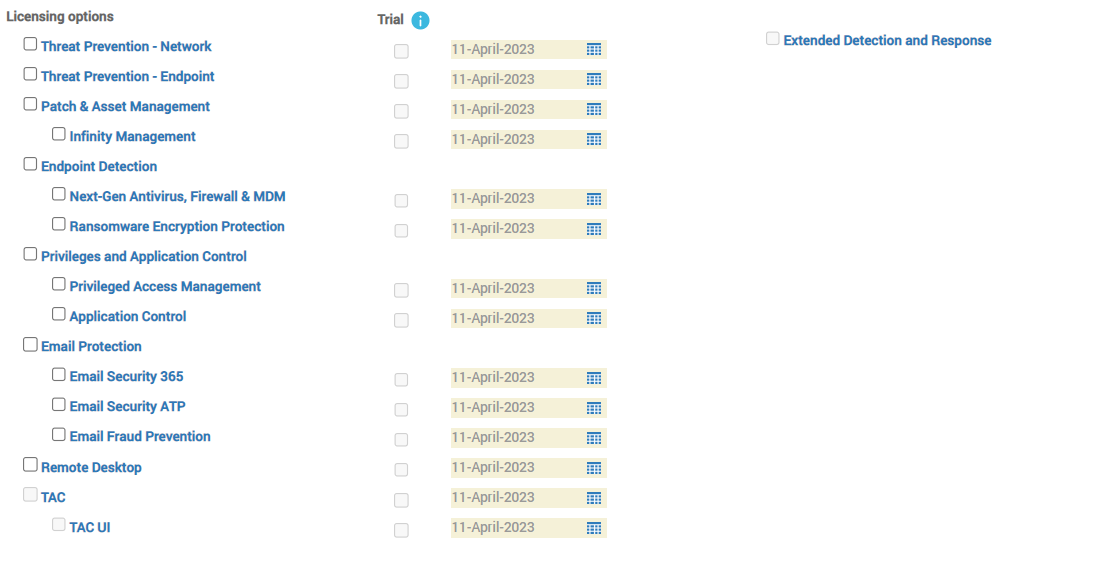Click the Email Protection label link
This screenshot has width=1111, height=578.
point(91,346)
